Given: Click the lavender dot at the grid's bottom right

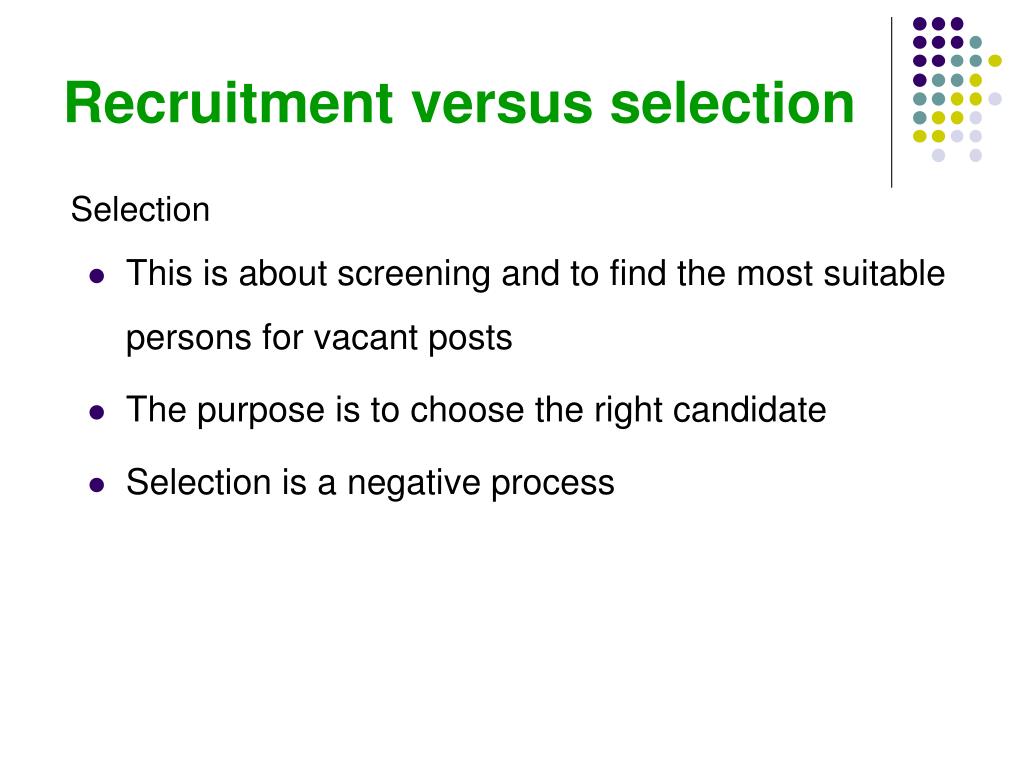Looking at the screenshot, I should 976,155.
